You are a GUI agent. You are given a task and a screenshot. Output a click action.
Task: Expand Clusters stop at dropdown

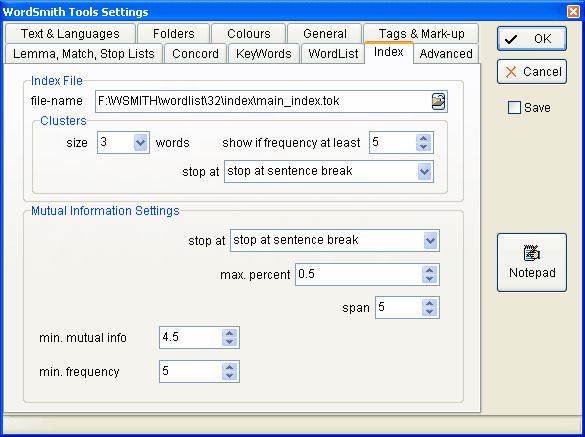424,172
